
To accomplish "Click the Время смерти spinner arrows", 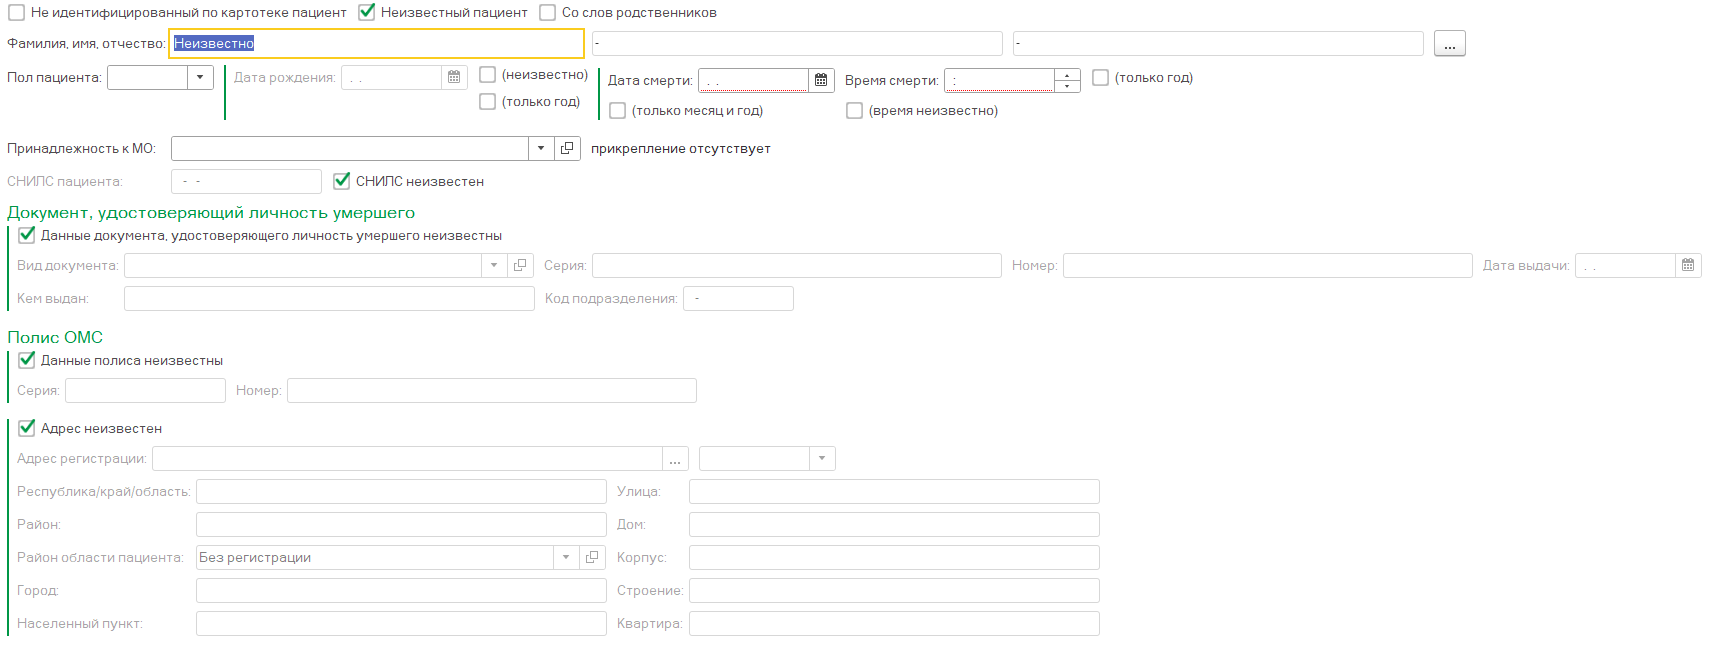I will (1067, 80).
